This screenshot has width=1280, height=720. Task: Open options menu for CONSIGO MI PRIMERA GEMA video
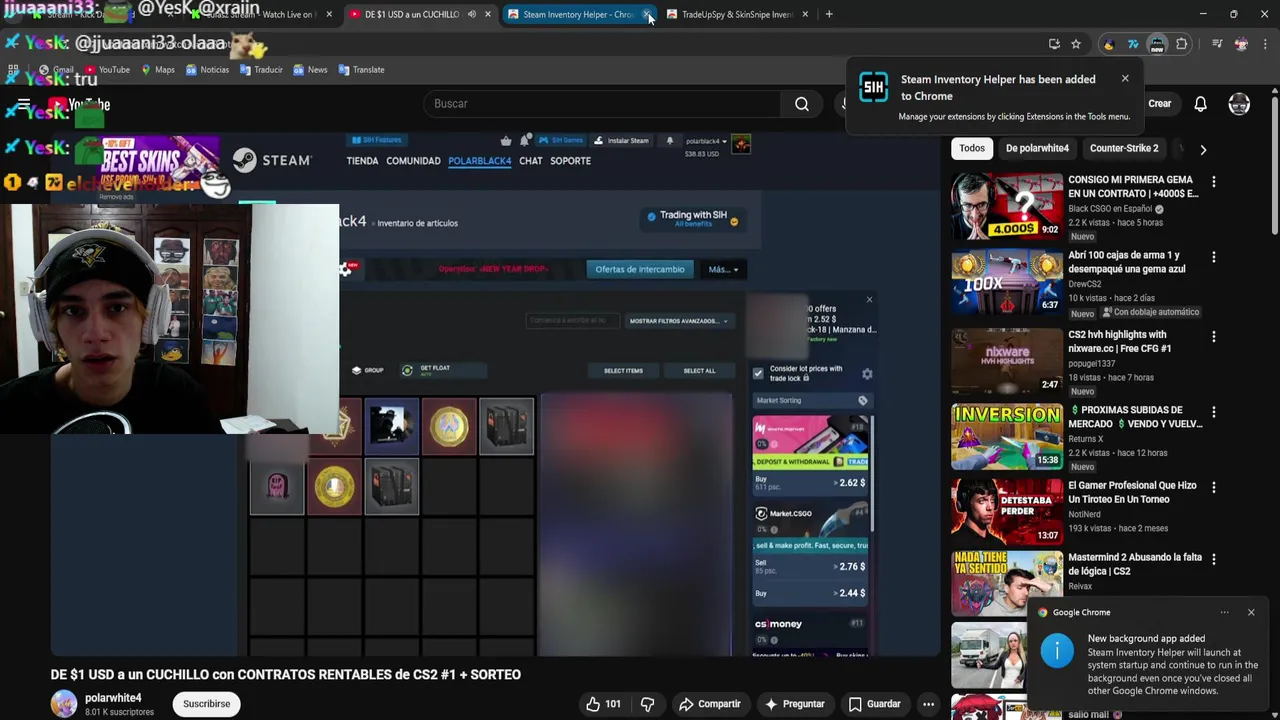click(x=1214, y=182)
